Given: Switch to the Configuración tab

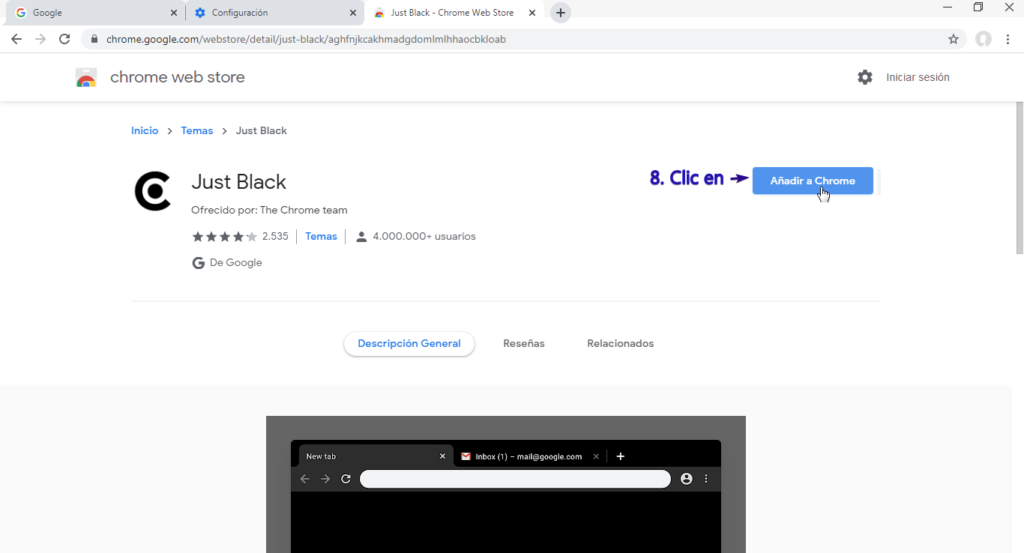Looking at the screenshot, I should click(265, 13).
